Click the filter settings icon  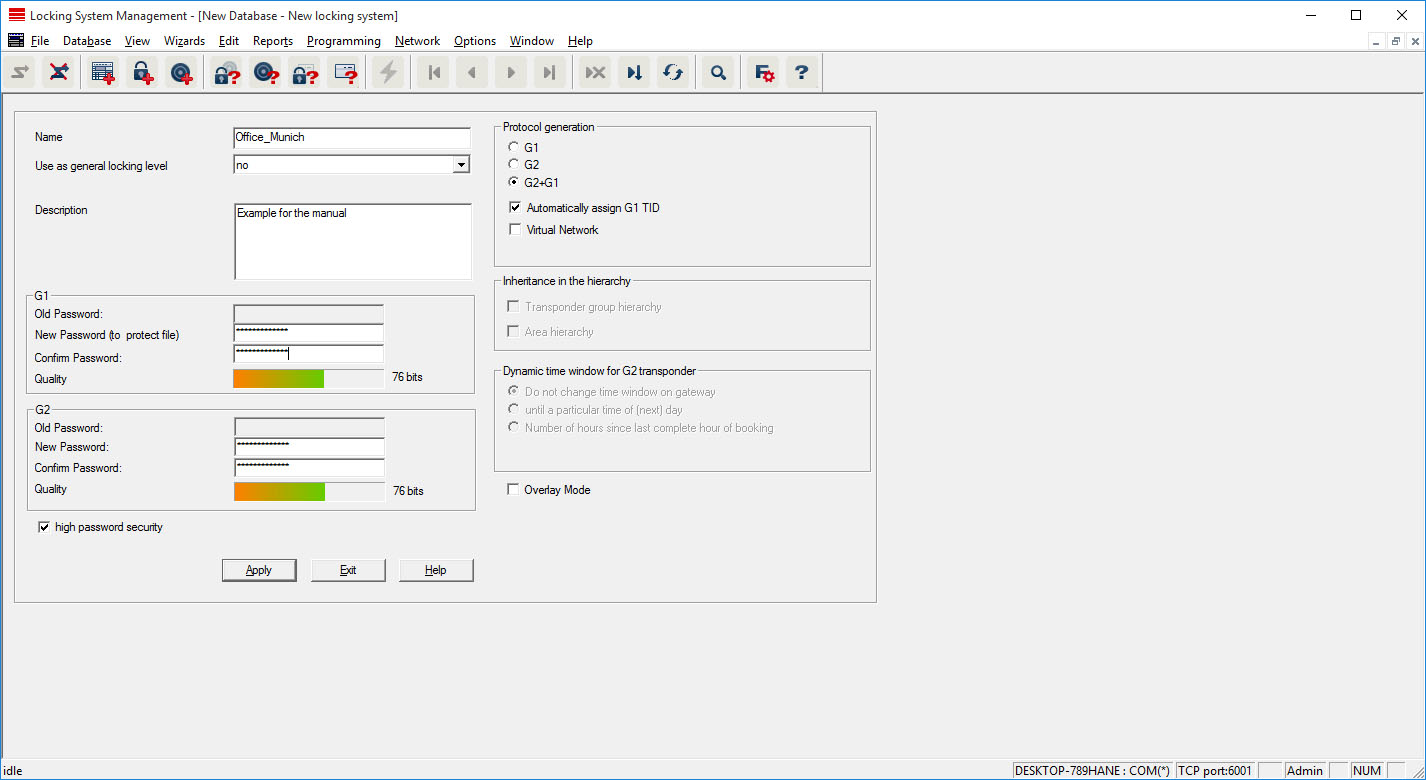pyautogui.click(x=764, y=72)
